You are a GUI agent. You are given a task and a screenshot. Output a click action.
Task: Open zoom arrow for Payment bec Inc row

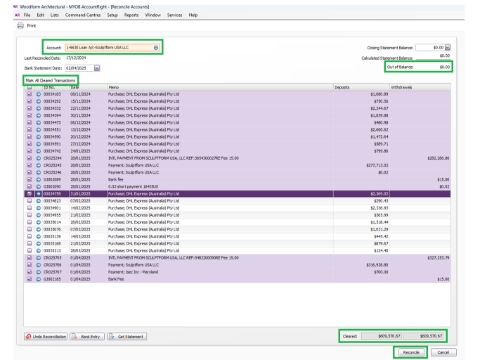tap(38, 272)
